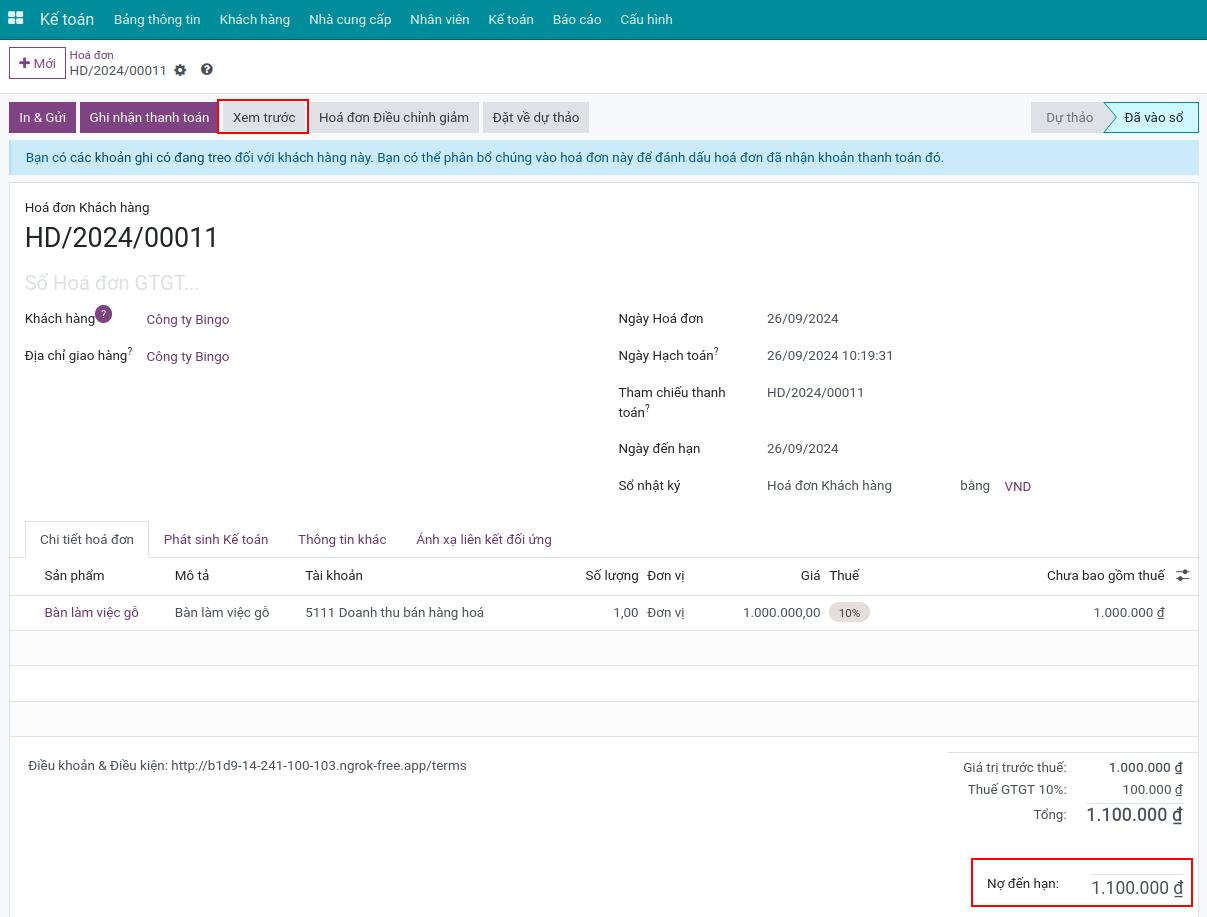Screen dimensions: 1207x917
Task: Switch to Thông tin khác tab
Action: pos(342,539)
